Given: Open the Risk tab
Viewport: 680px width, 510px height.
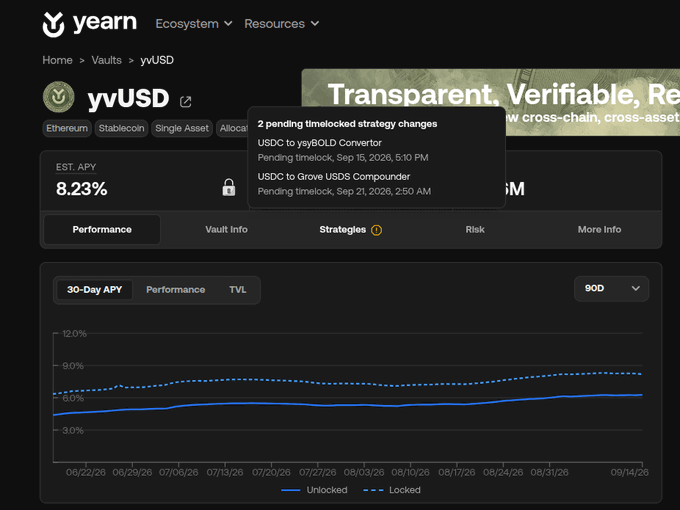Looking at the screenshot, I should point(475,229).
